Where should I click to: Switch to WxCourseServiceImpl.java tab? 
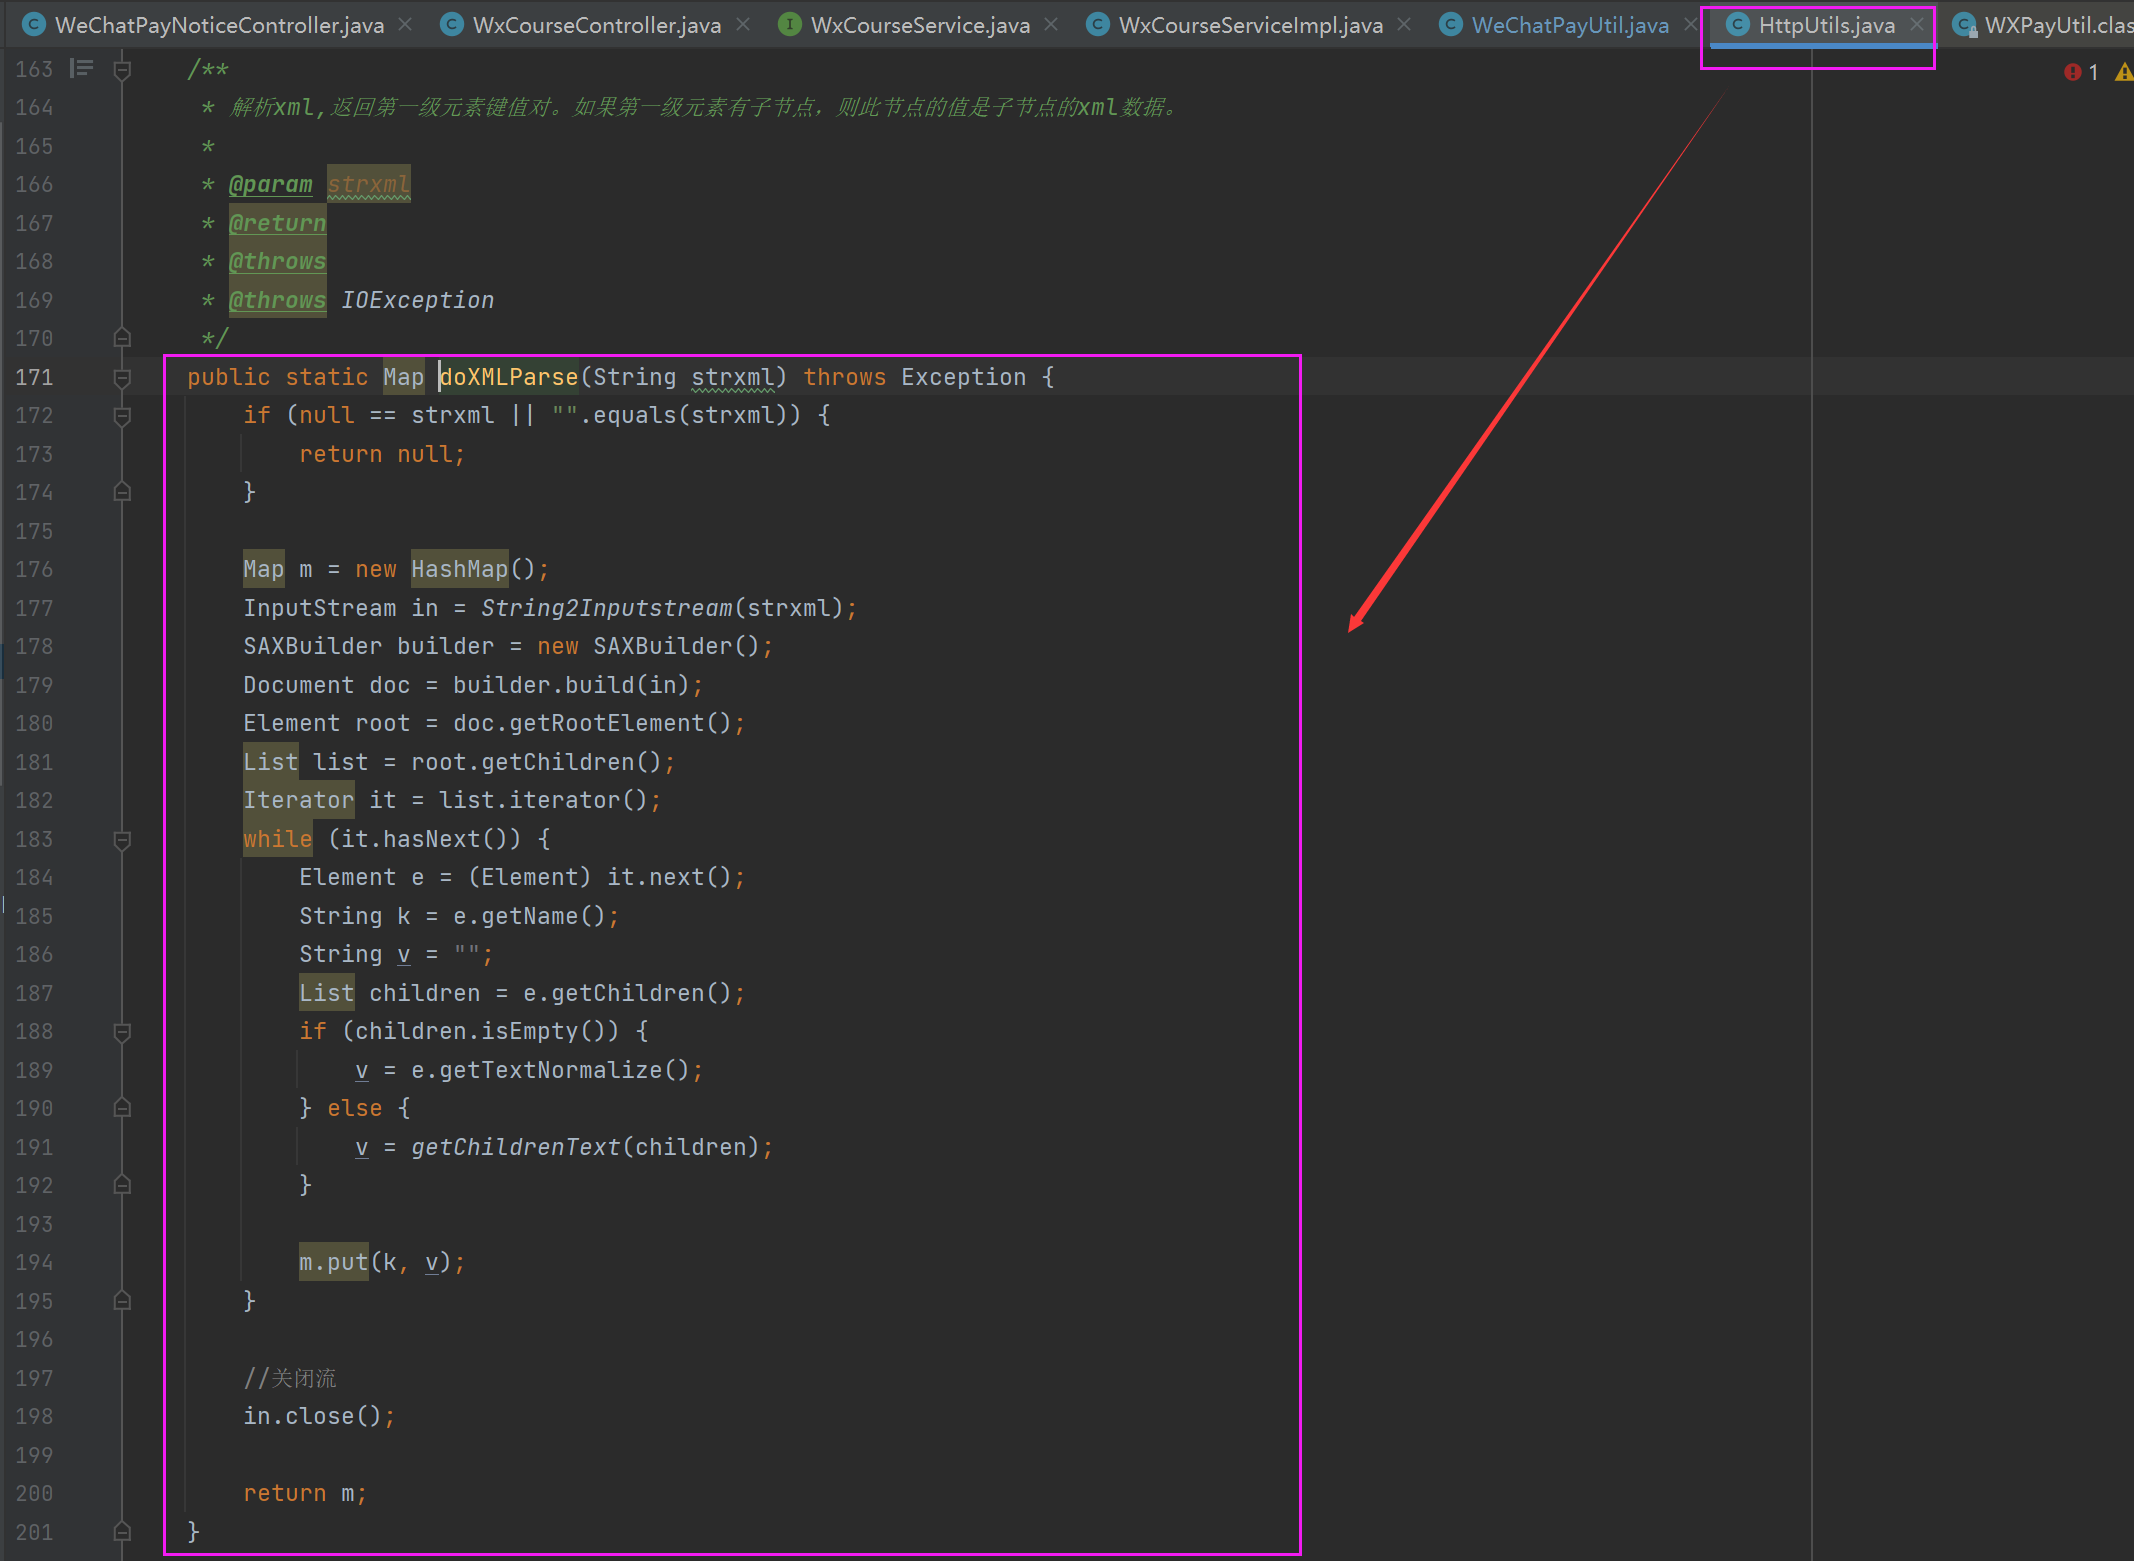tap(1250, 25)
